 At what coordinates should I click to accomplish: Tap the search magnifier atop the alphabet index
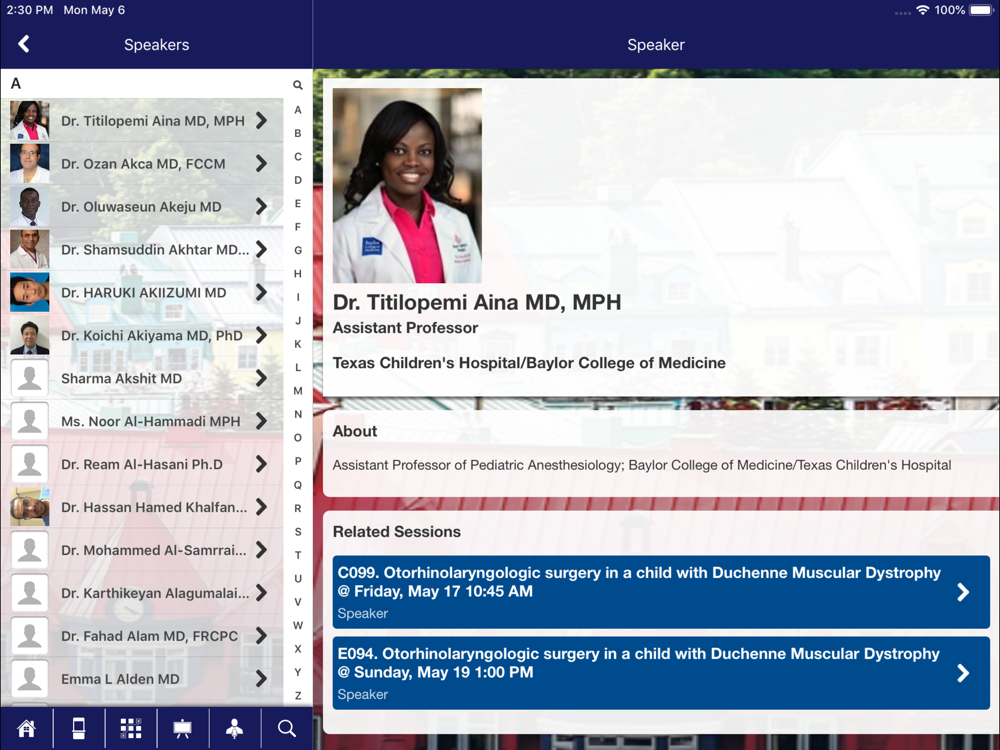298,86
